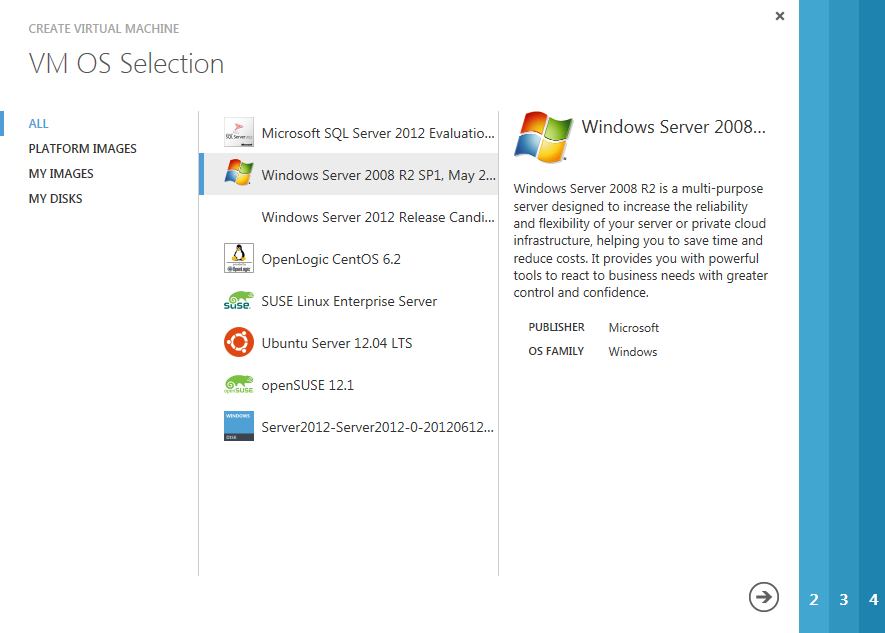The width and height of the screenshot is (885, 633).
Task: Click the Ubuntu orange circle icon
Action: [x=239, y=342]
